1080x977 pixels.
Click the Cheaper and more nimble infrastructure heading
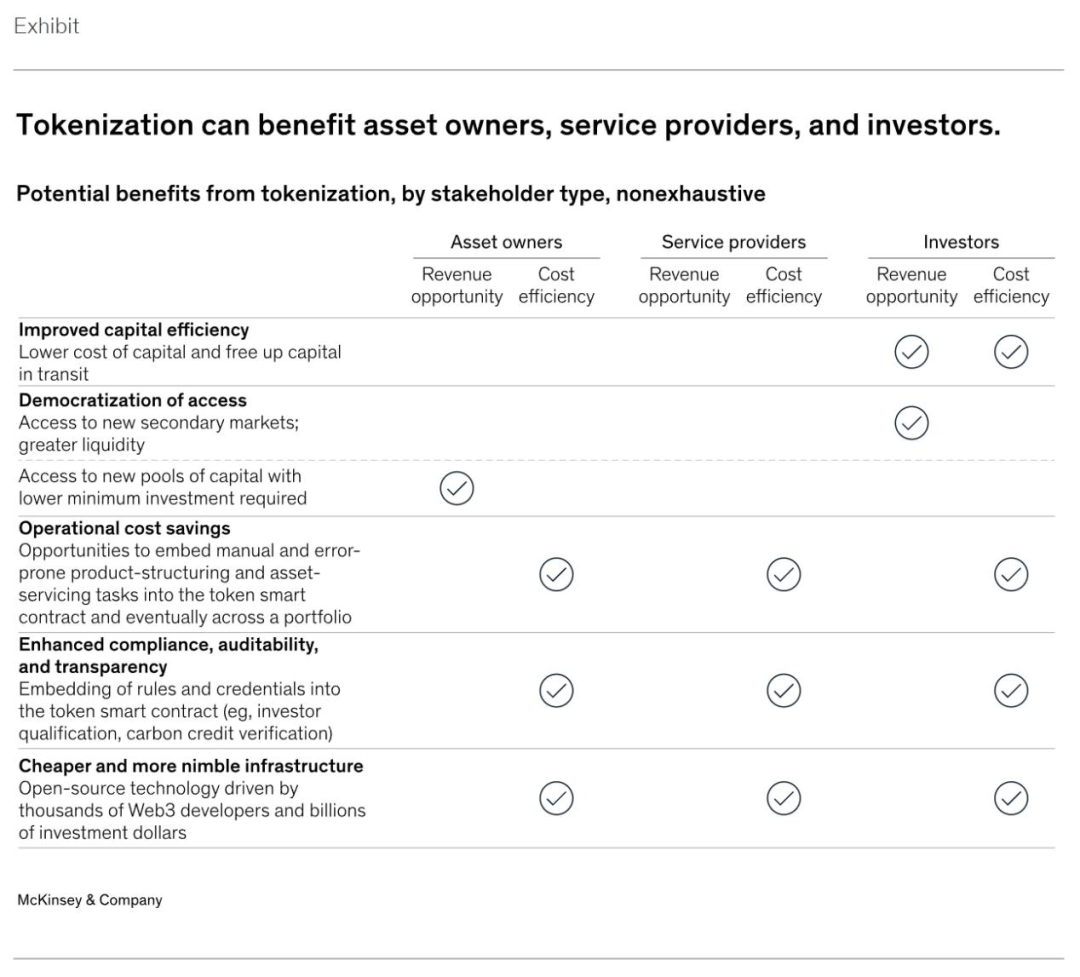(x=190, y=767)
